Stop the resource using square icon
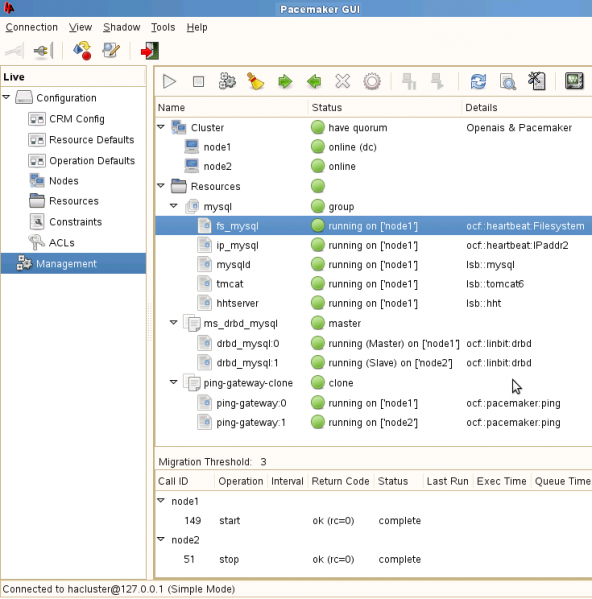Viewport: 592px width, 599px height. [x=198, y=81]
